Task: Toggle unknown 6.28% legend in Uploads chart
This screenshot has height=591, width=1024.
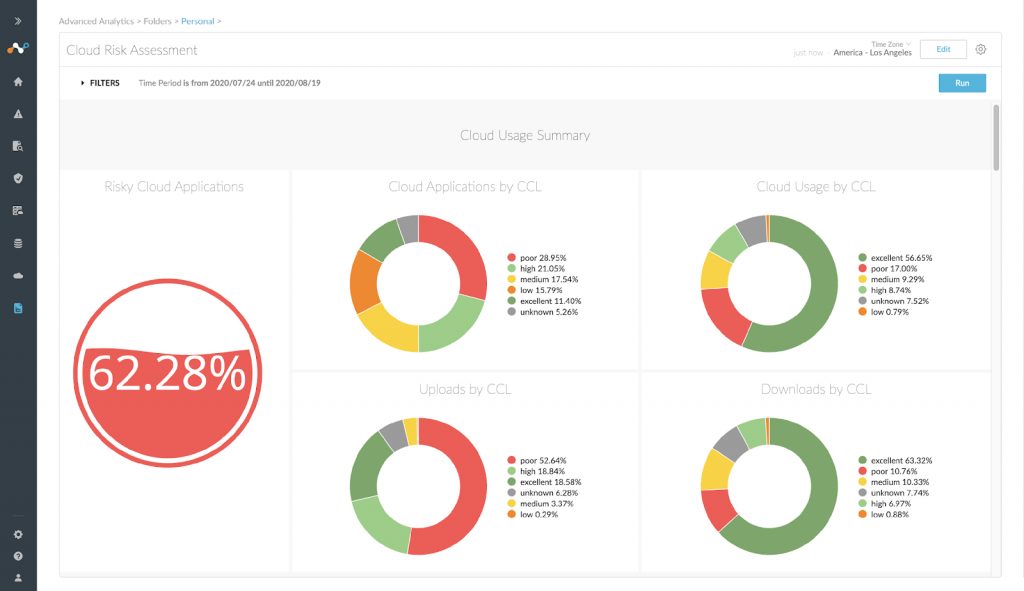Action: click(543, 493)
